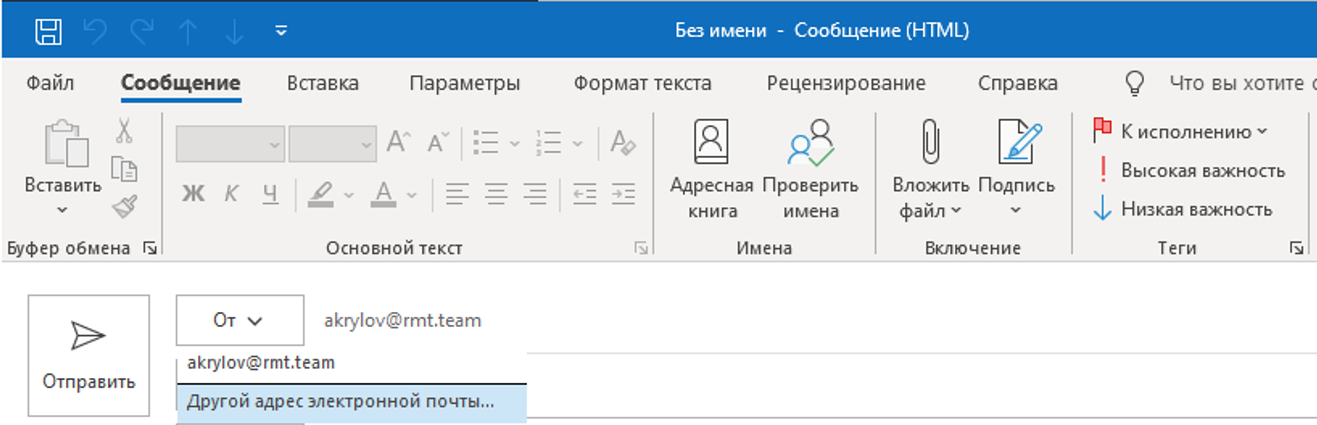Click the Save icon in title bar
Image resolution: width=1317 pixels, height=425 pixels.
coord(48,30)
